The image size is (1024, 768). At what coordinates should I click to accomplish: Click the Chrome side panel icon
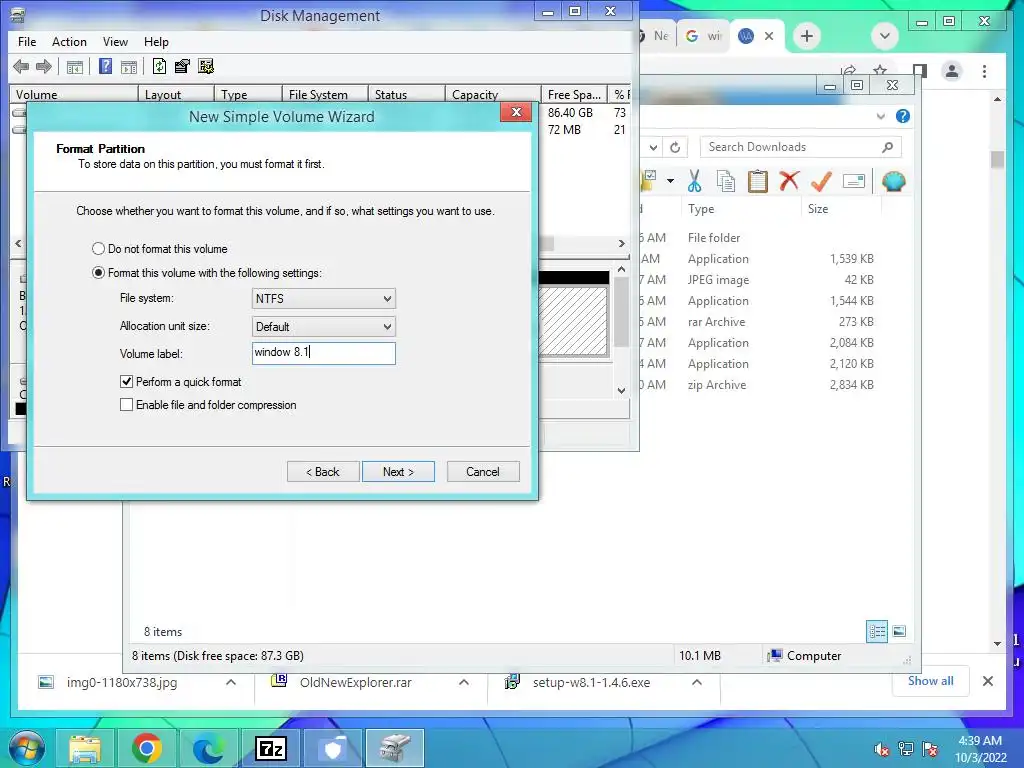pyautogui.click(x=920, y=71)
